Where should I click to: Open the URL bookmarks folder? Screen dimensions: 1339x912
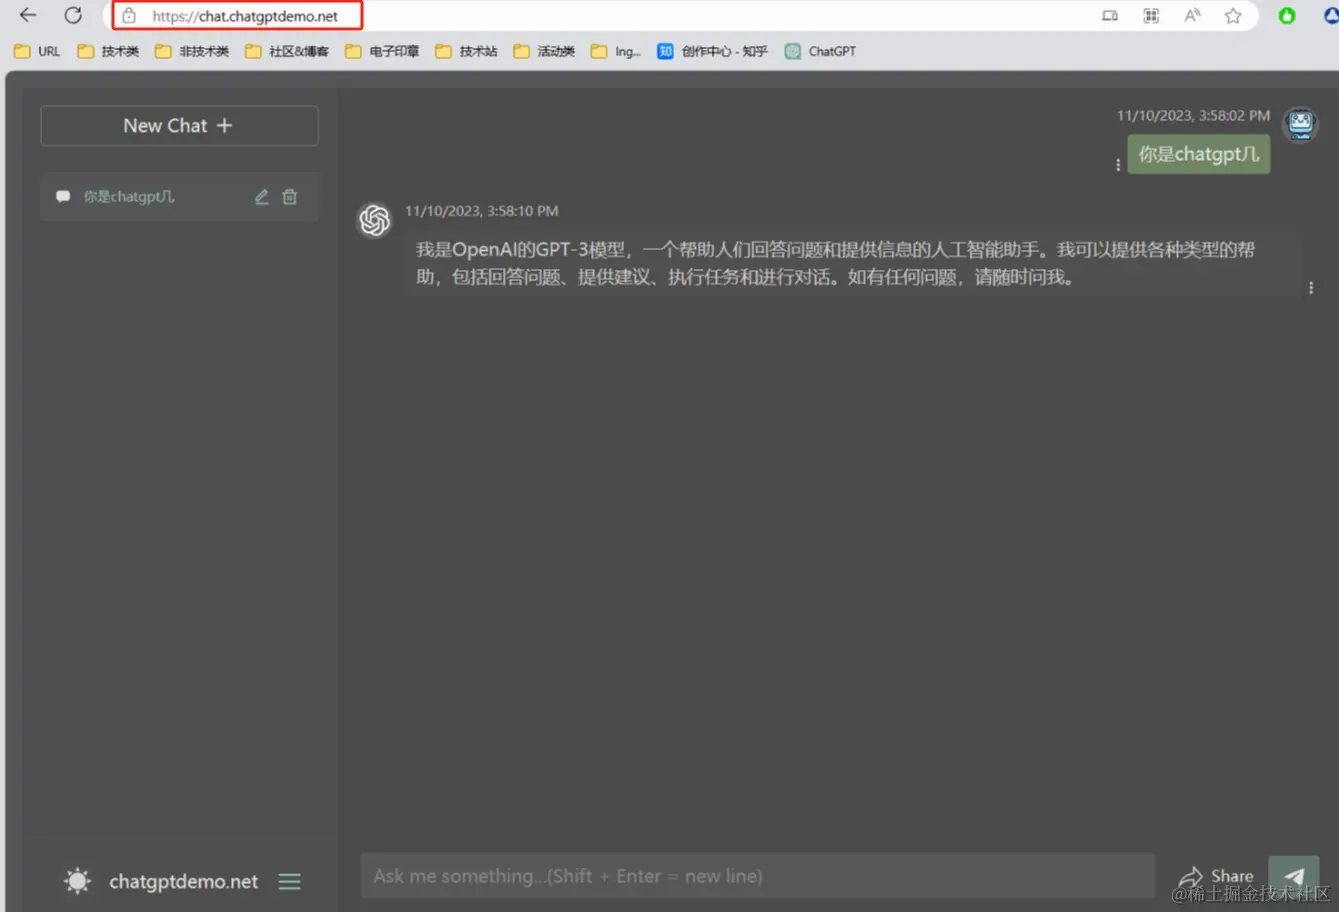tap(37, 51)
